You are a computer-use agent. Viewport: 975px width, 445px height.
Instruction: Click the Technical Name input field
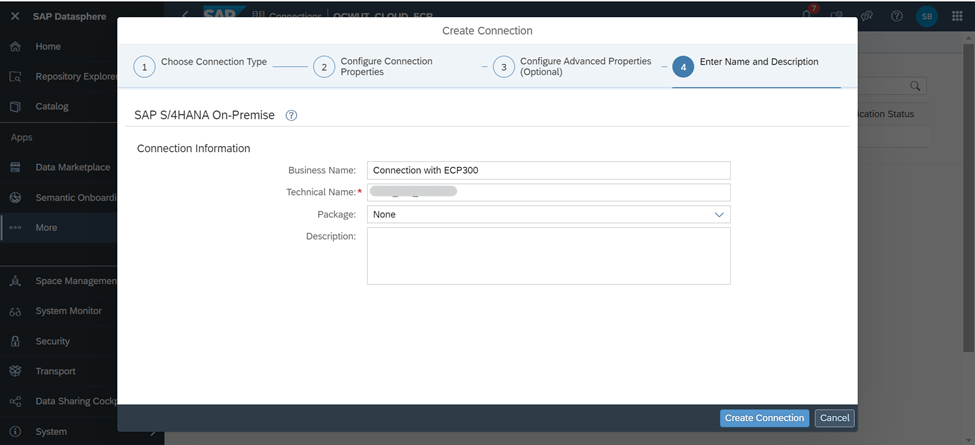point(548,192)
